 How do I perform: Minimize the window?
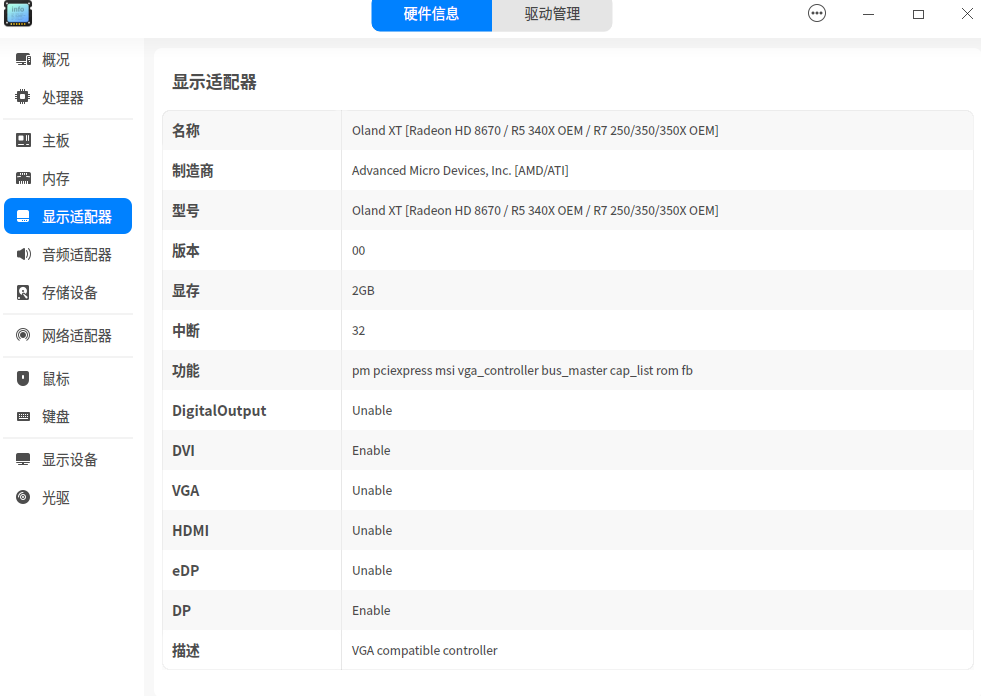tap(868, 14)
